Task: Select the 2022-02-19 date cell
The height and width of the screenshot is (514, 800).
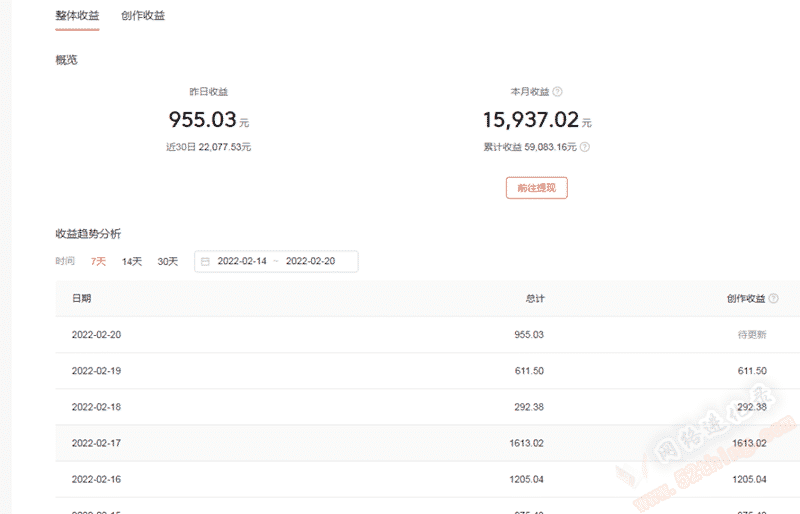Action: pos(96,371)
